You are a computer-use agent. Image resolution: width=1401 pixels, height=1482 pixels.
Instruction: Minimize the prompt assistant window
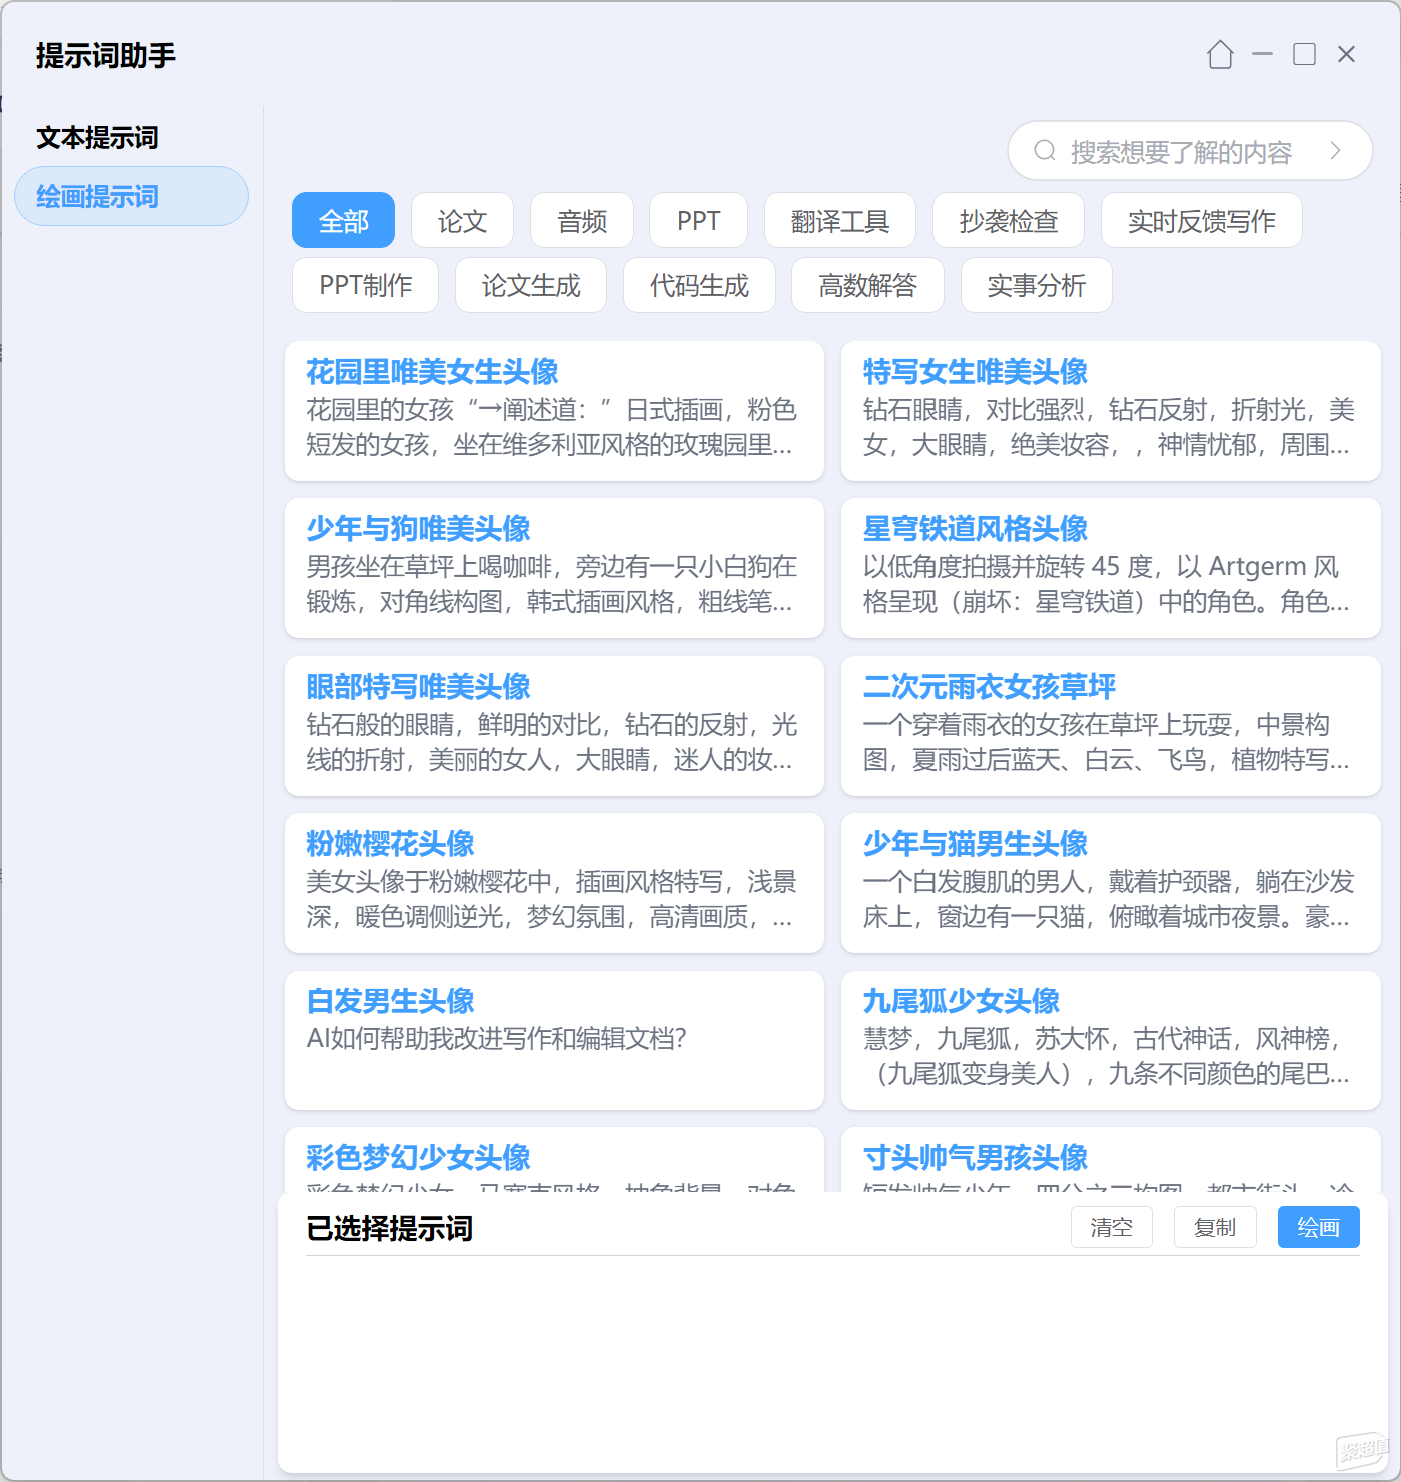1263,54
